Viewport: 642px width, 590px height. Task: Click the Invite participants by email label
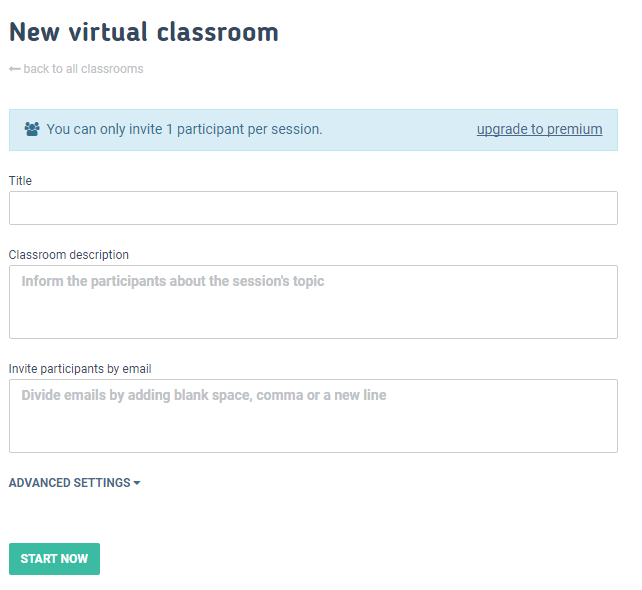point(80,369)
